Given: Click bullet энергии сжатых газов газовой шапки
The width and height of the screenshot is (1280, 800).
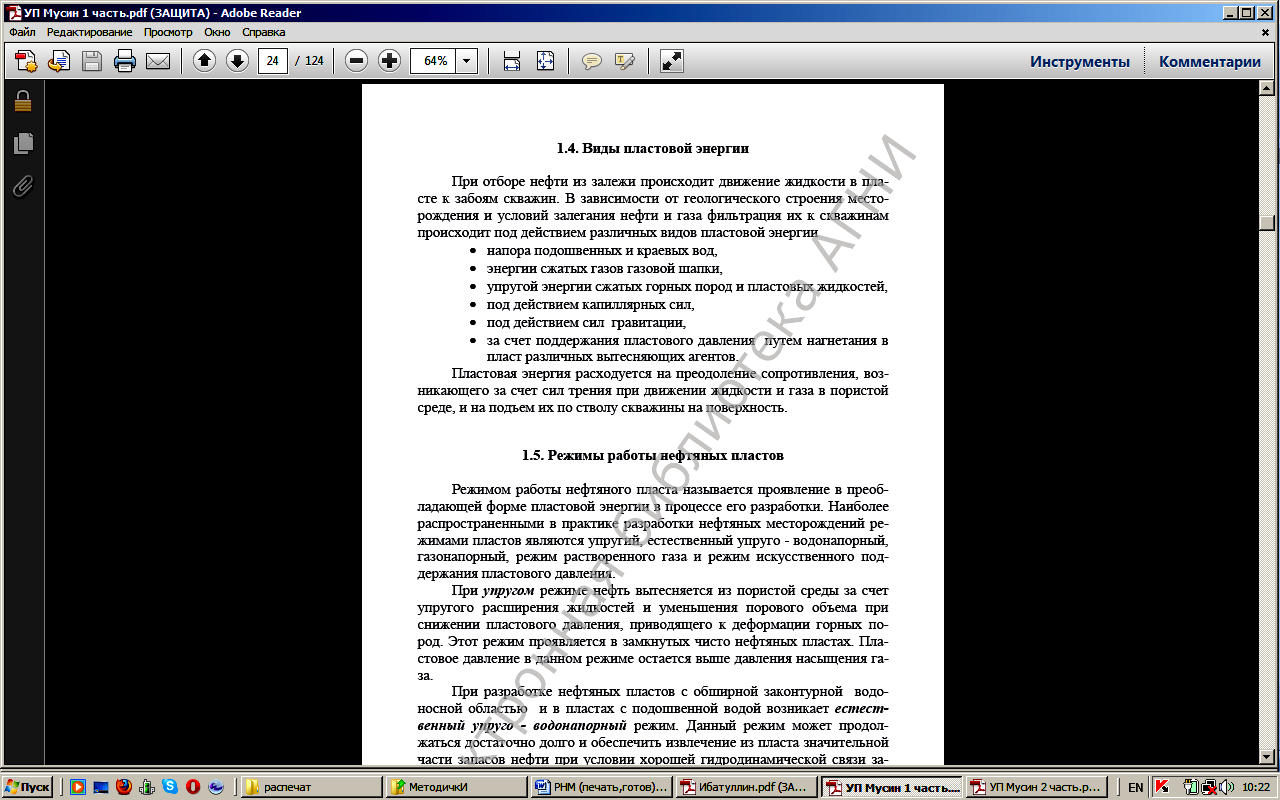Looking at the screenshot, I should 604,269.
